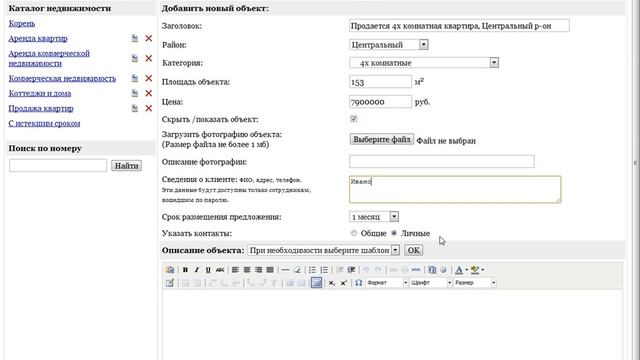The height and width of the screenshot is (360, 640).
Task: Click the text color A icon
Action: tap(459, 270)
